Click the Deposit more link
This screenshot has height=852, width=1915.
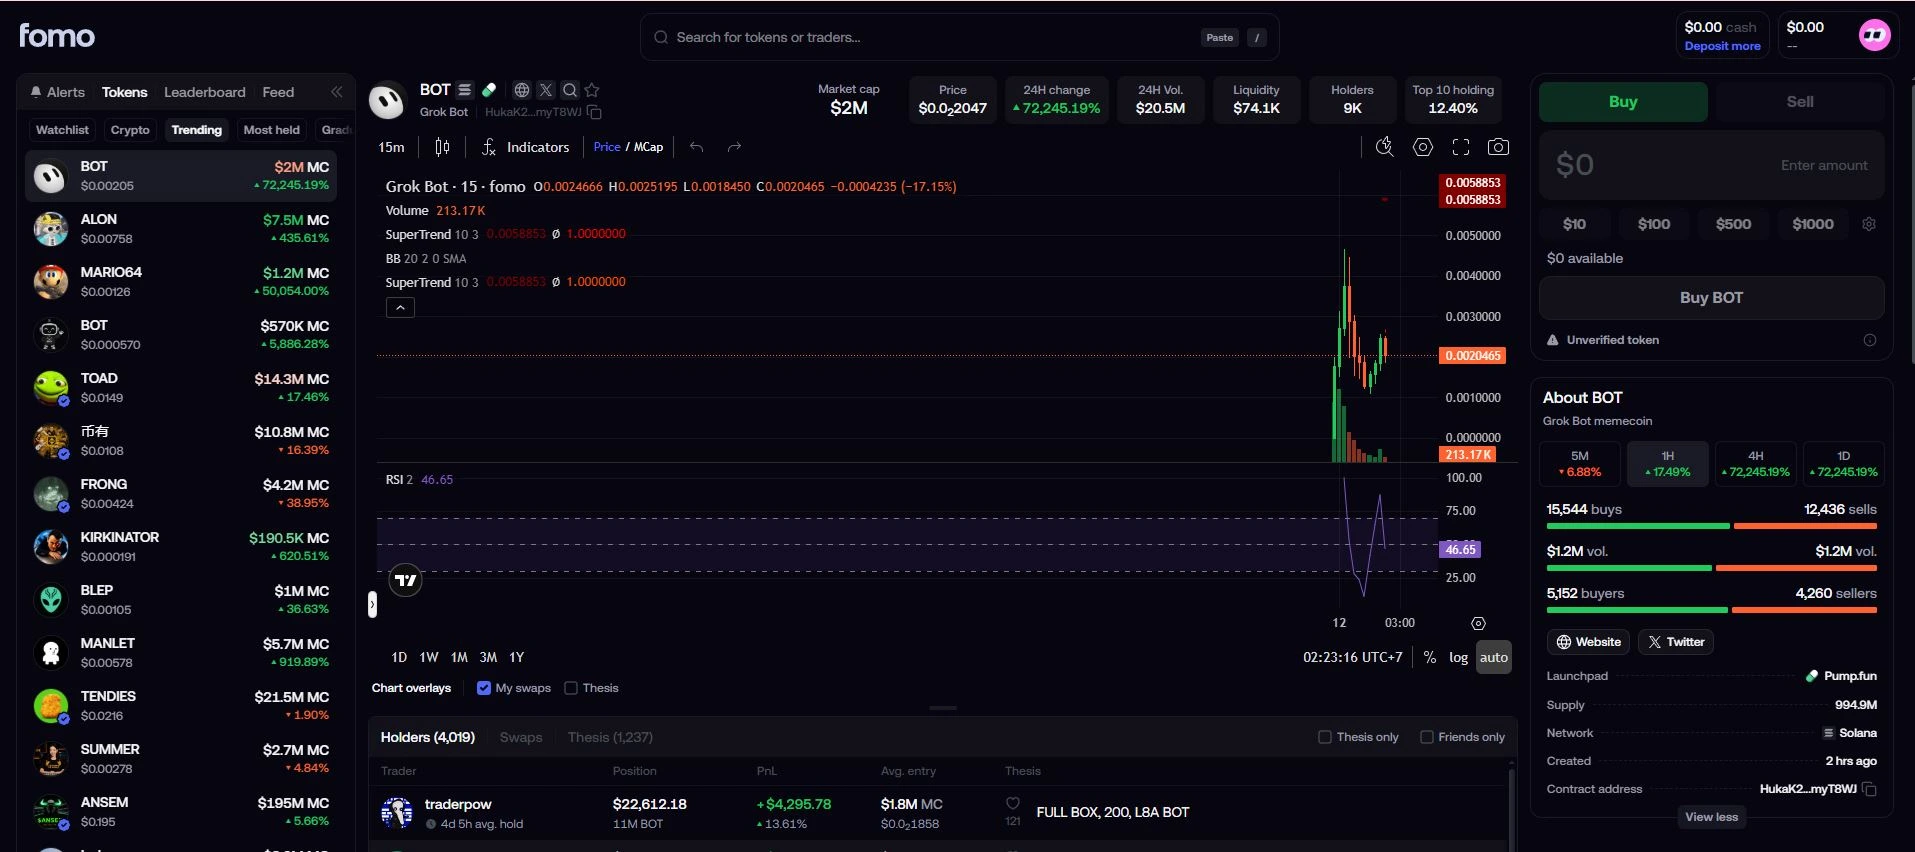point(1722,46)
